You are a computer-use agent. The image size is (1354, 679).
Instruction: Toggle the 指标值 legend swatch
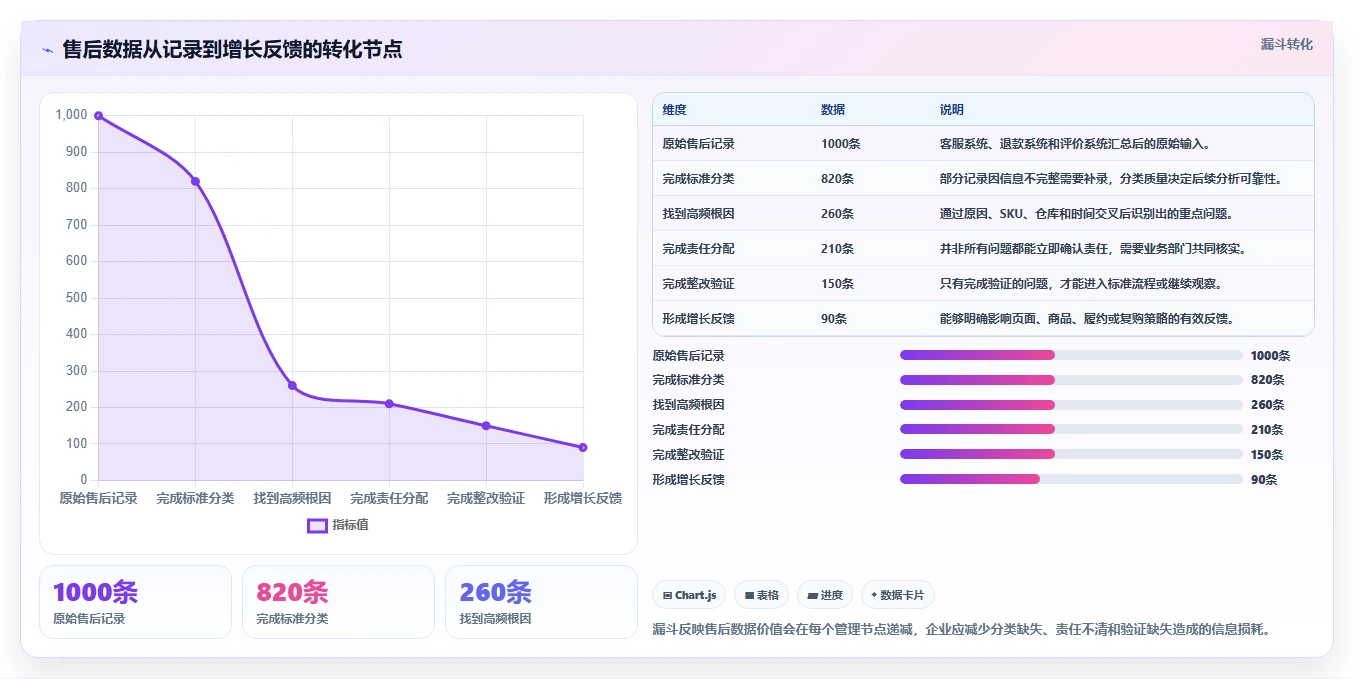(x=317, y=525)
